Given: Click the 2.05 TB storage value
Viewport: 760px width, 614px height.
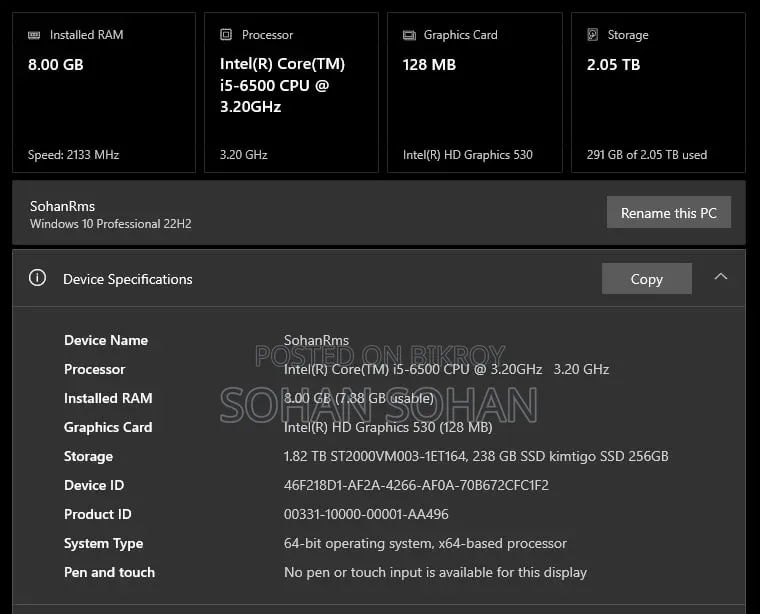Looking at the screenshot, I should pyautogui.click(x=614, y=64).
